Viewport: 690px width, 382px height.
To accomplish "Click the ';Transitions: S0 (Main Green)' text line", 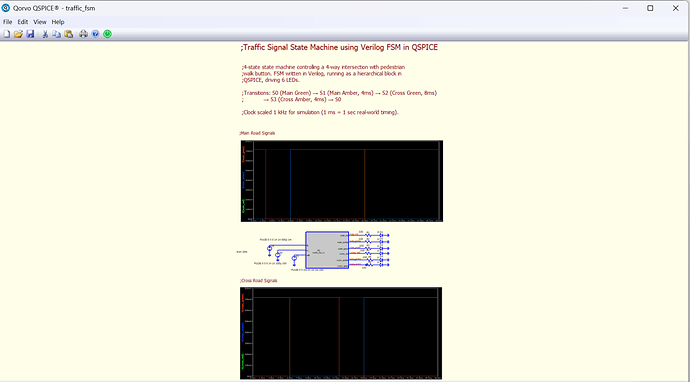I will [x=339, y=93].
